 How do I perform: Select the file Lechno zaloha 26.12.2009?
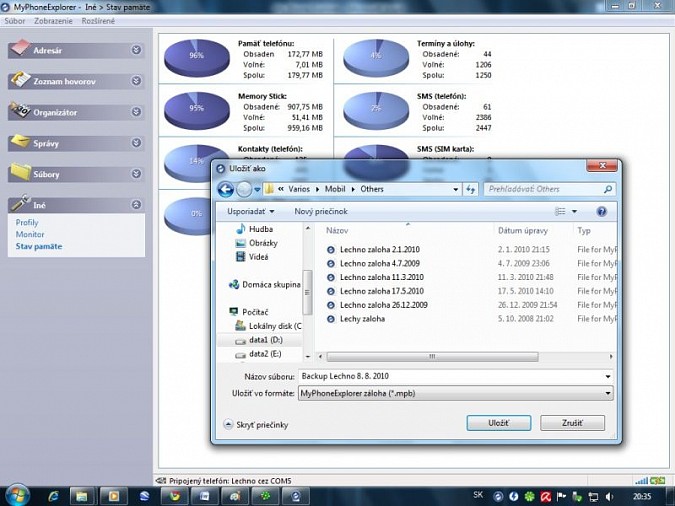pos(384,305)
